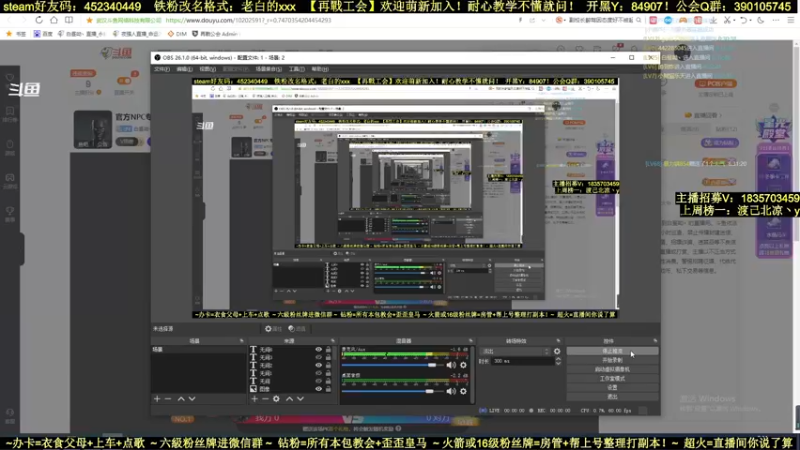The width and height of the screenshot is (800, 450).
Task: Select the 图像 image source row
Action: (x=291, y=389)
